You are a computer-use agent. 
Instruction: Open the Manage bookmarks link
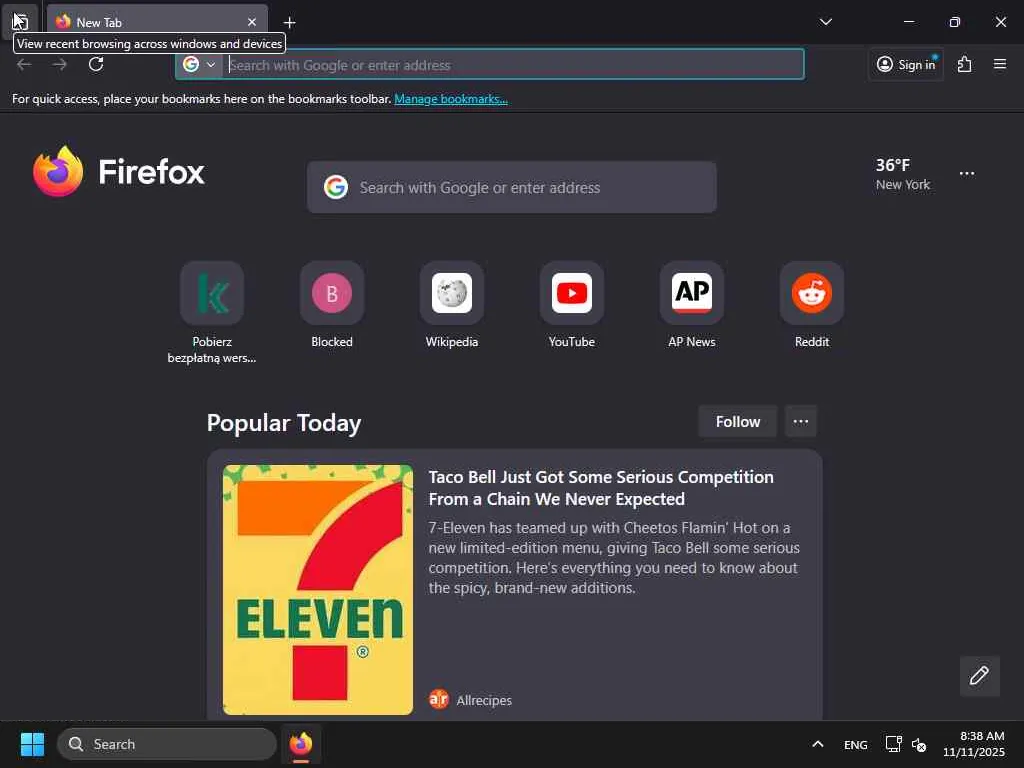point(451,99)
